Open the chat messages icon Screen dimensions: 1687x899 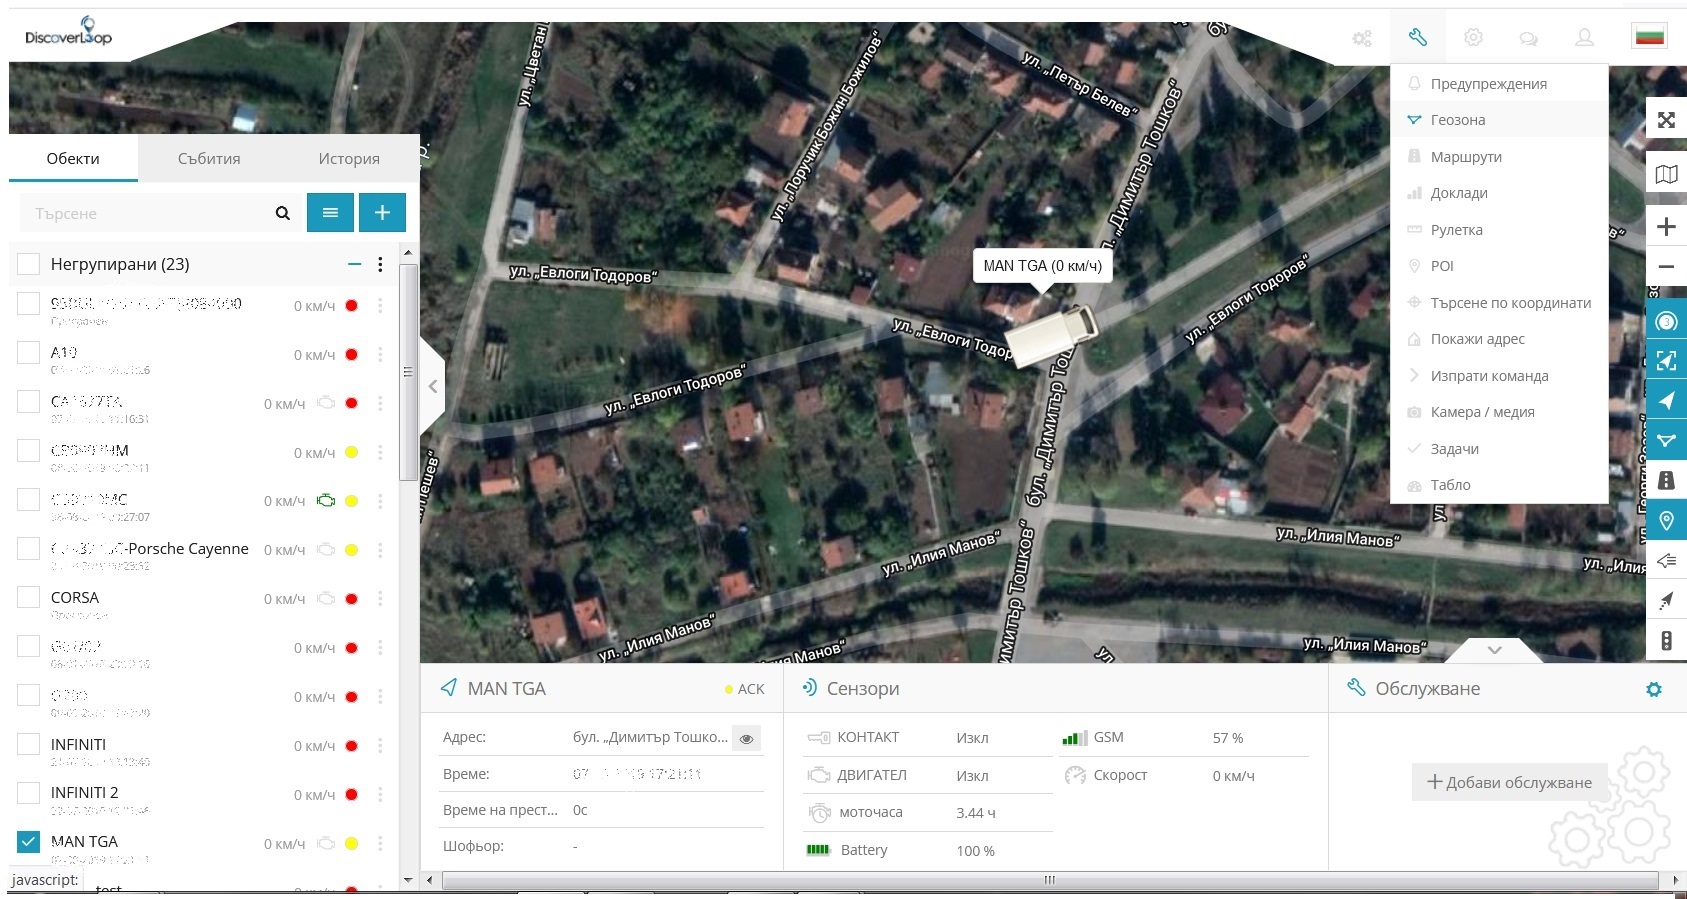tap(1528, 38)
